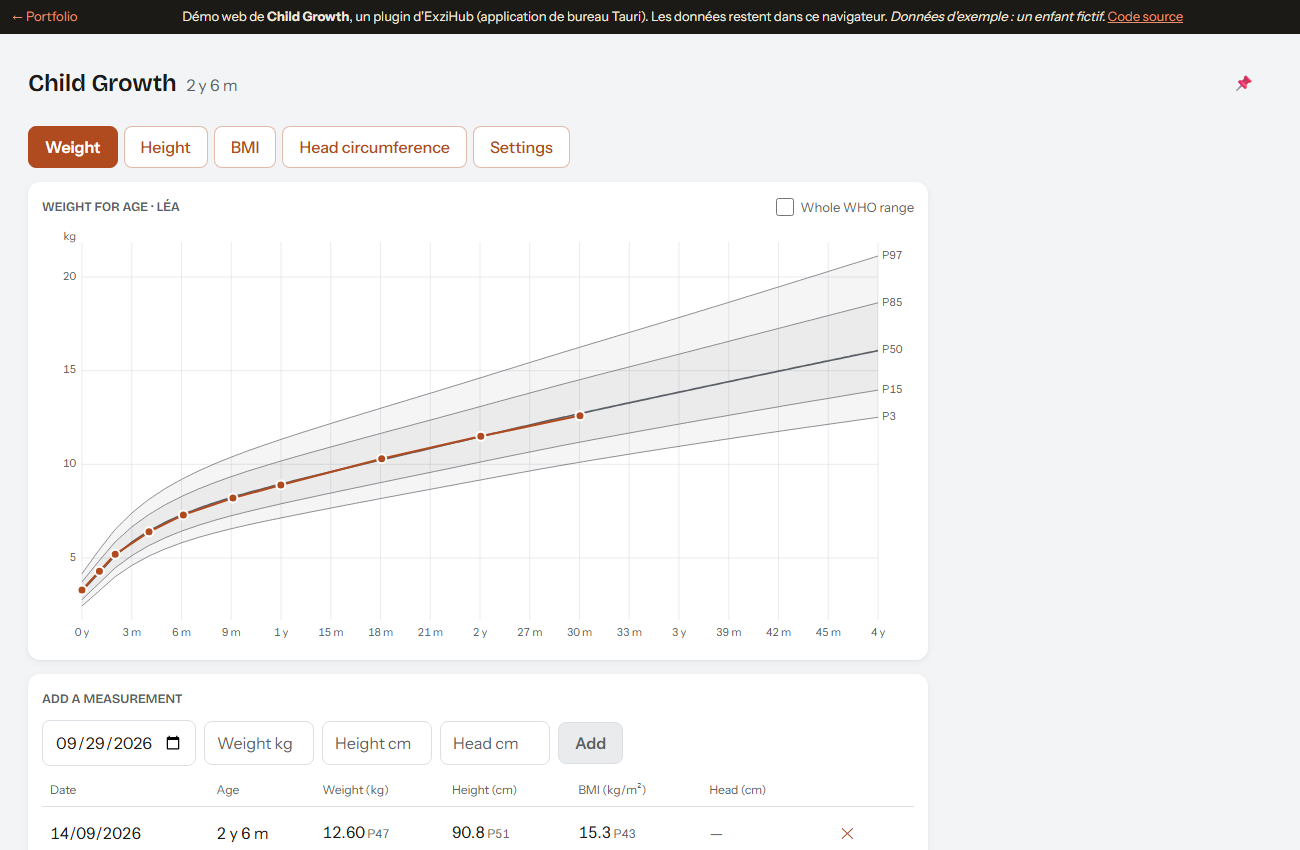Click the Child Growth heading
Screen dimensions: 1300x850
coord(102,83)
